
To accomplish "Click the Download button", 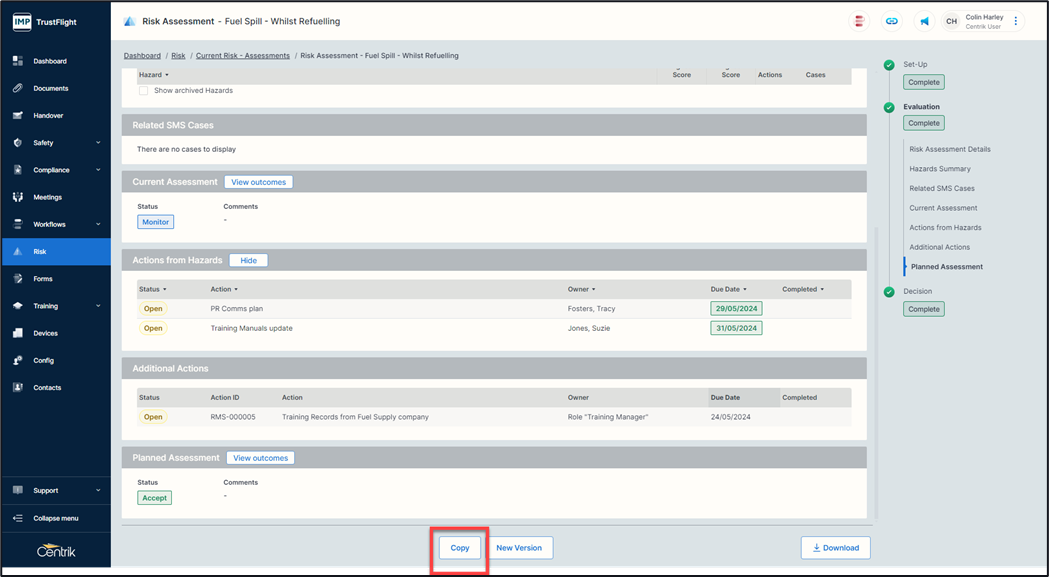I will [x=835, y=548].
